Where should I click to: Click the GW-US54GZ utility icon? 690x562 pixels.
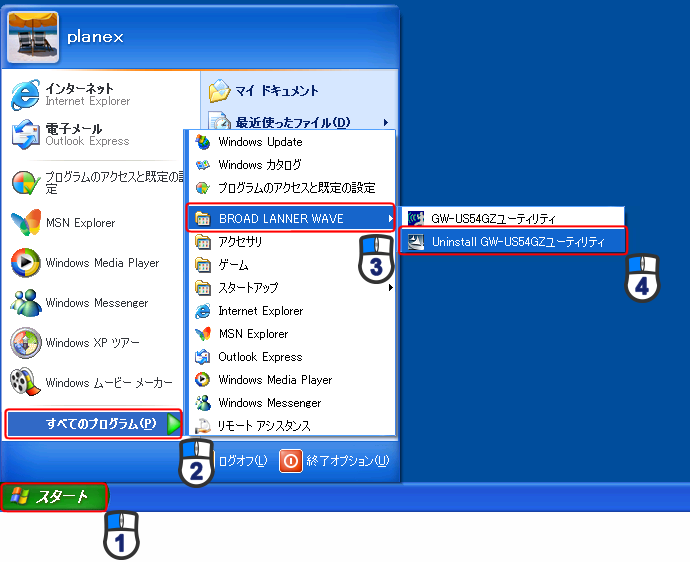415,218
